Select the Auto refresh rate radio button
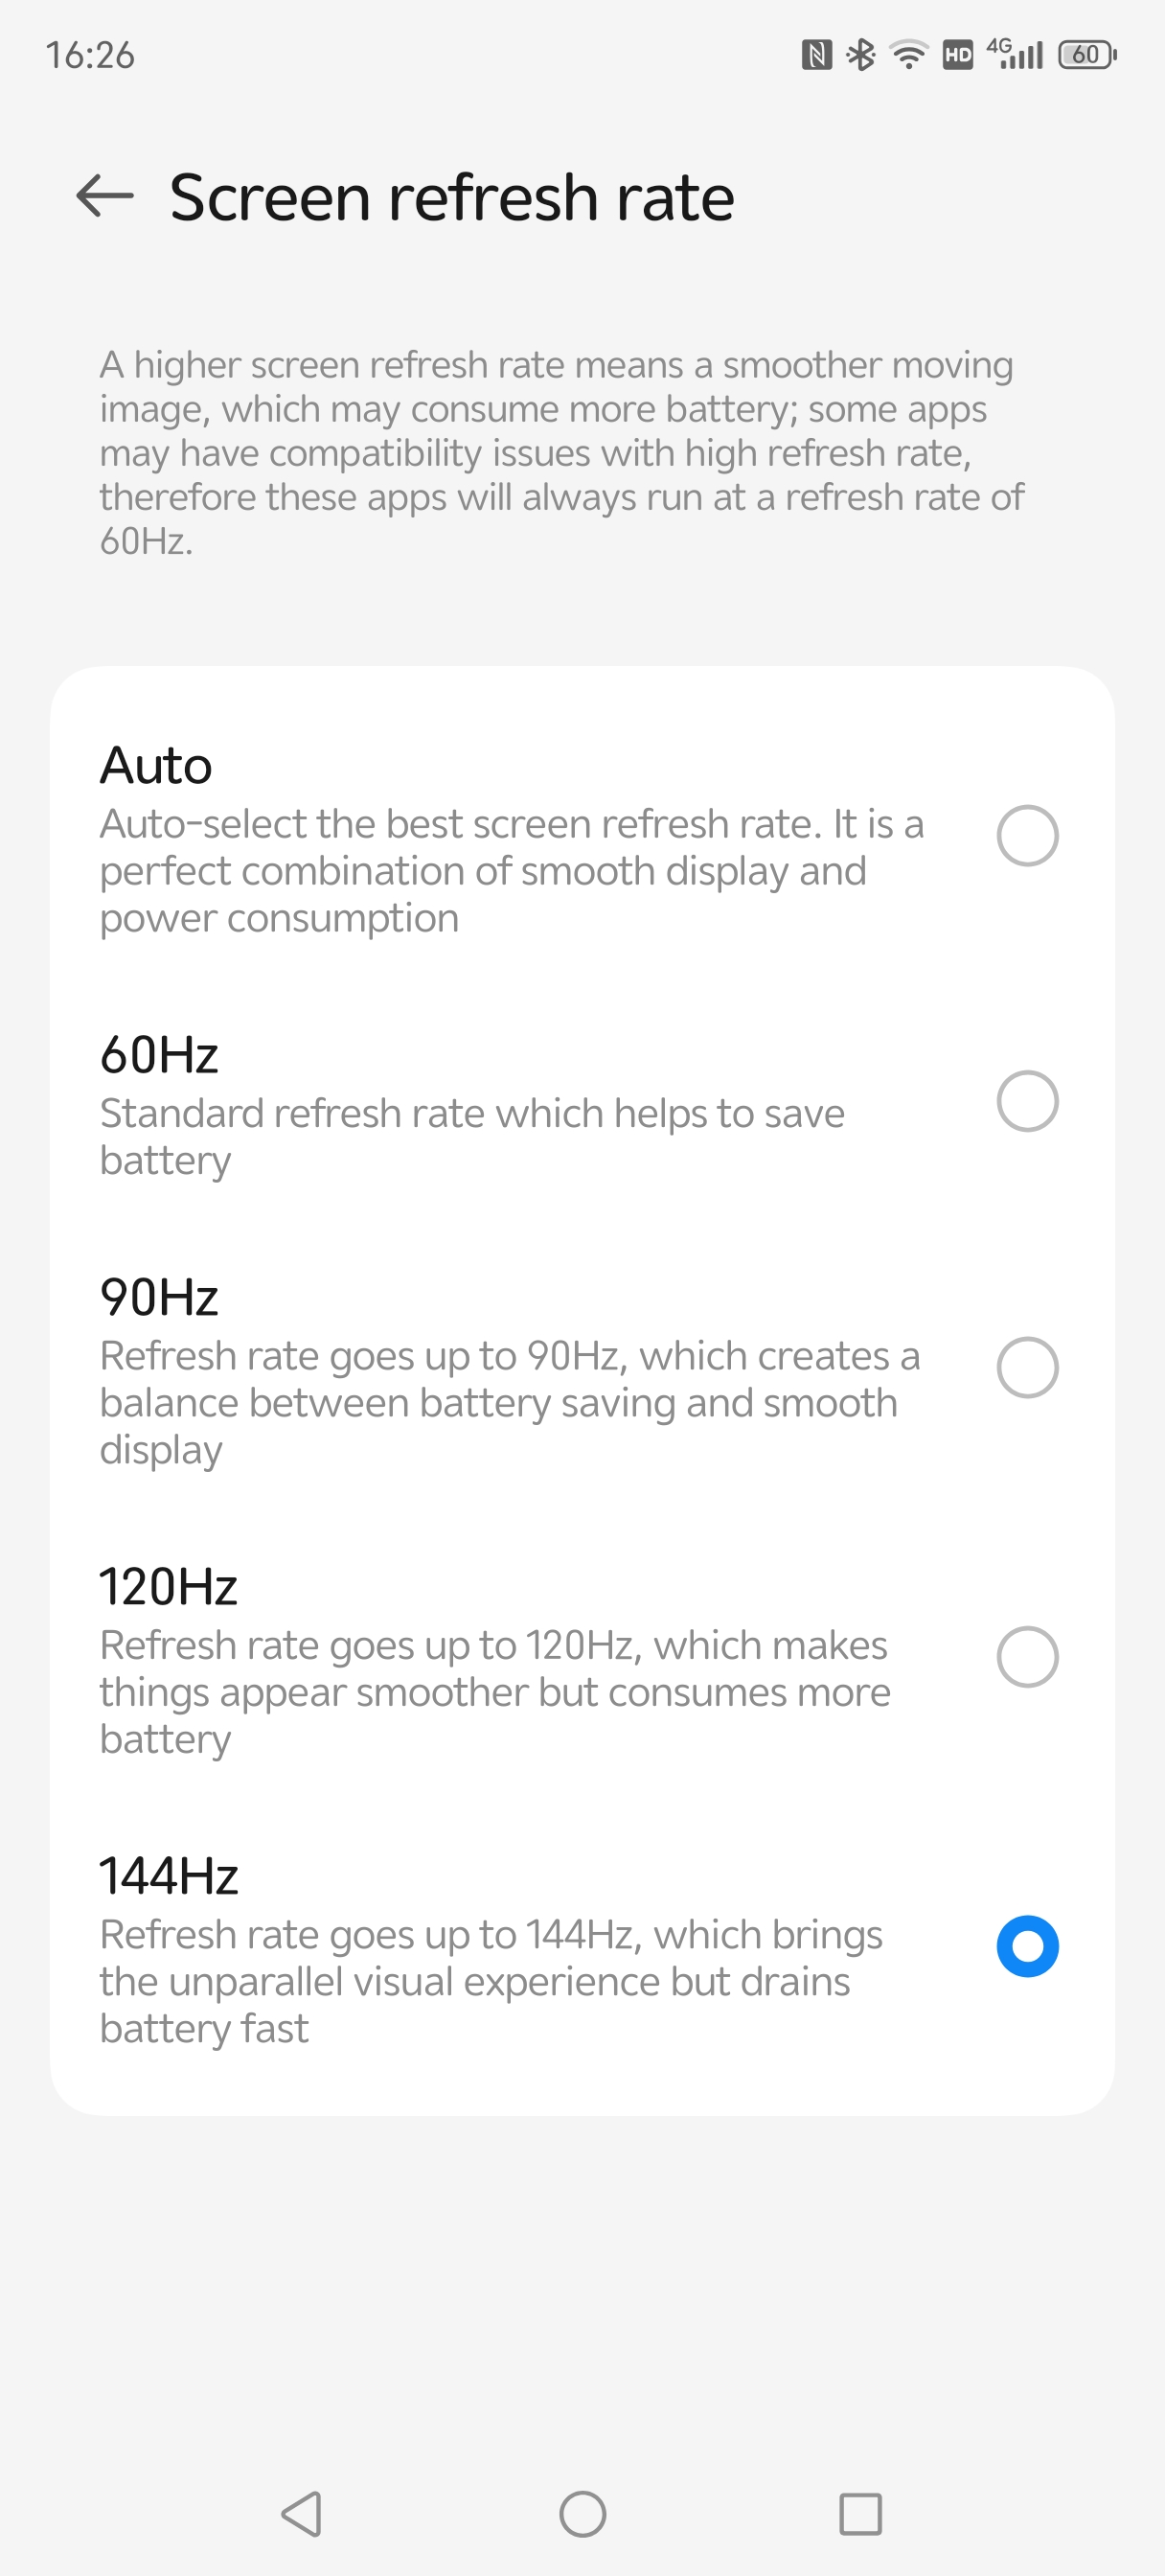This screenshot has width=1165, height=2576. click(1027, 836)
